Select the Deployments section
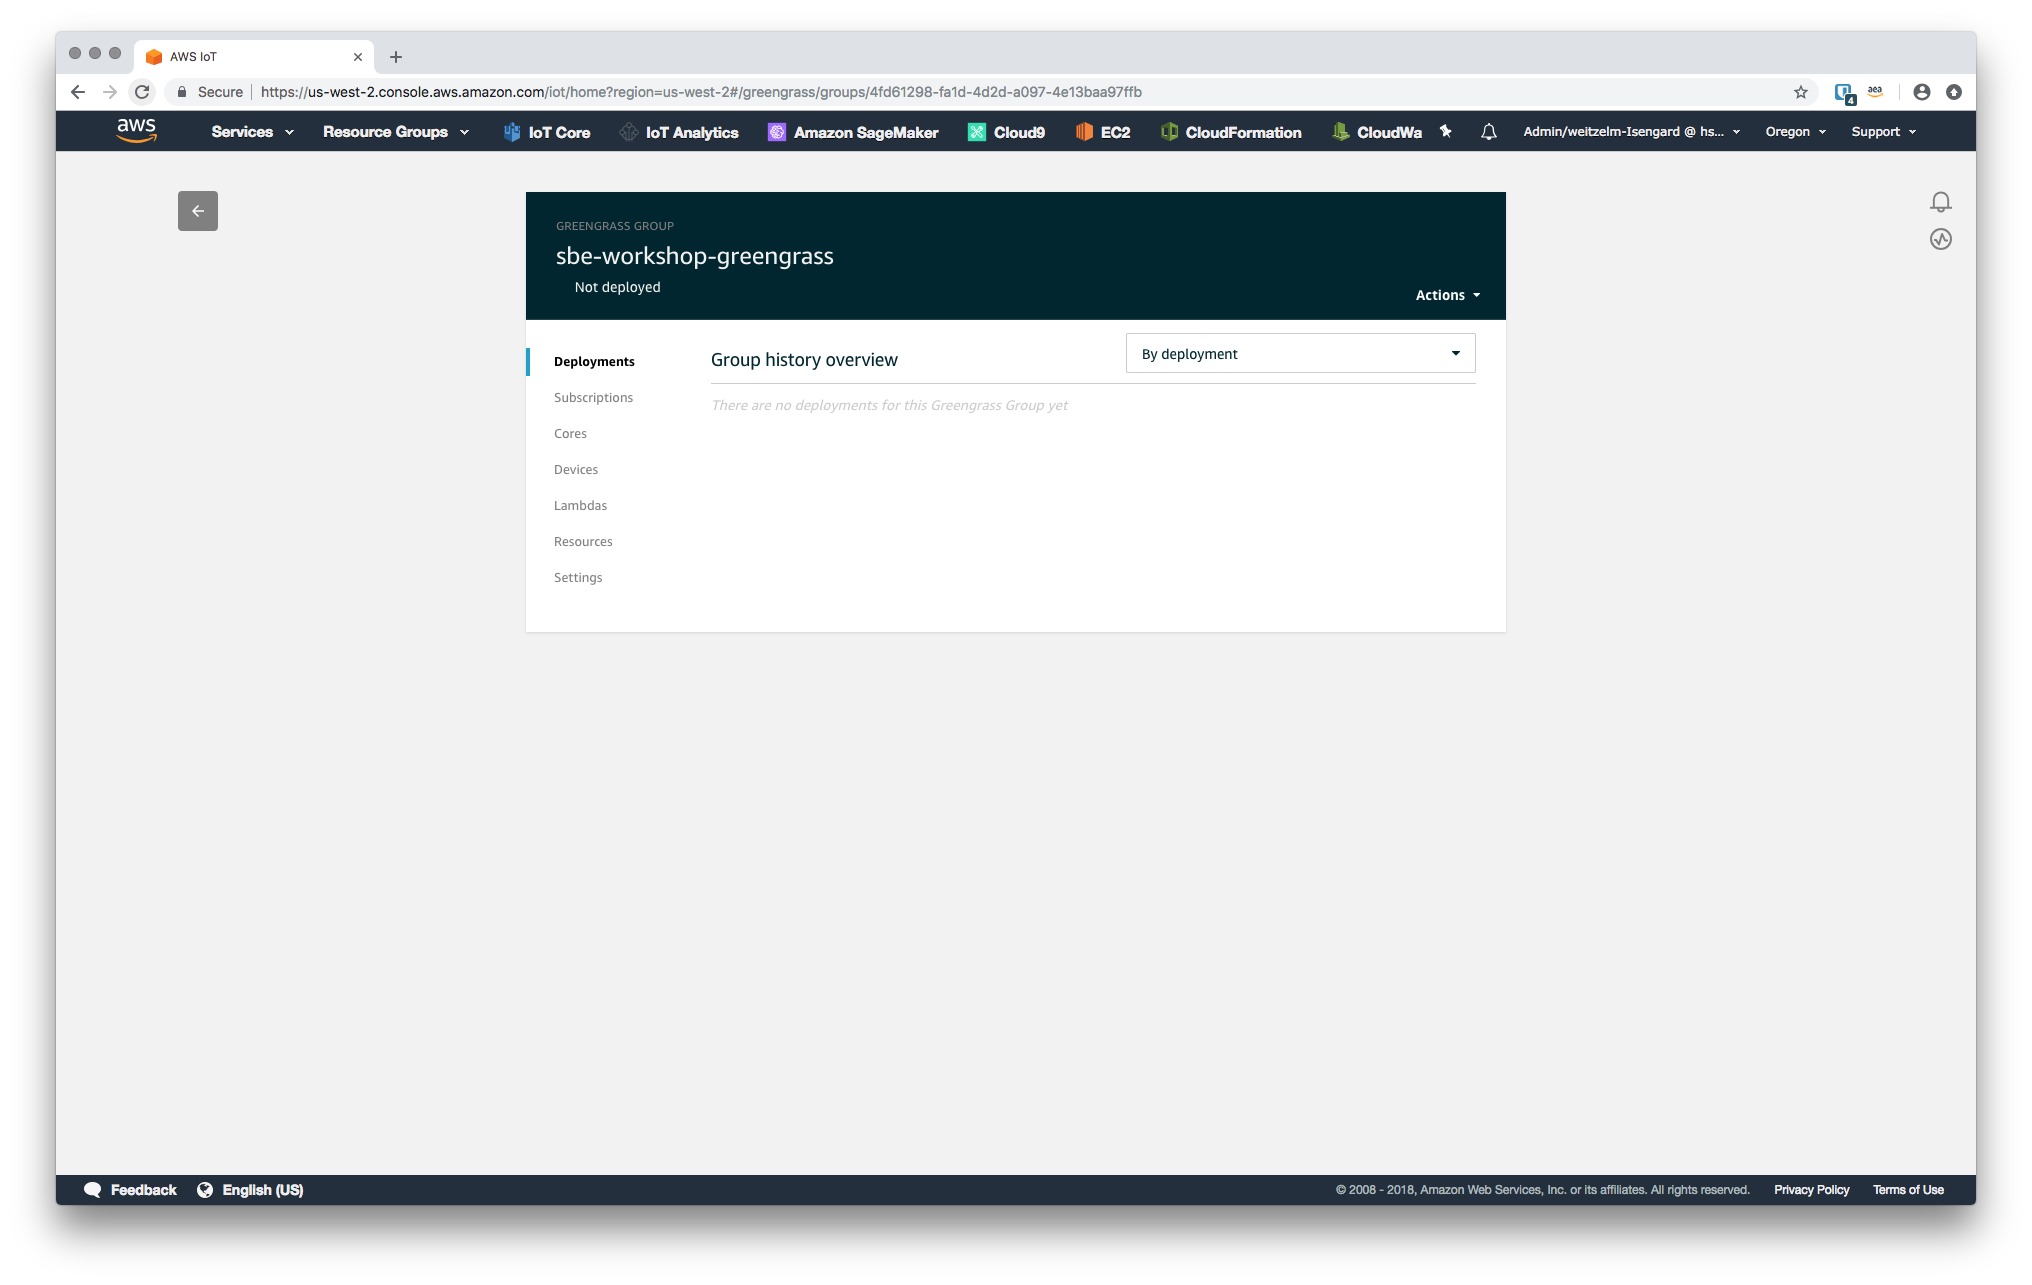 (594, 362)
